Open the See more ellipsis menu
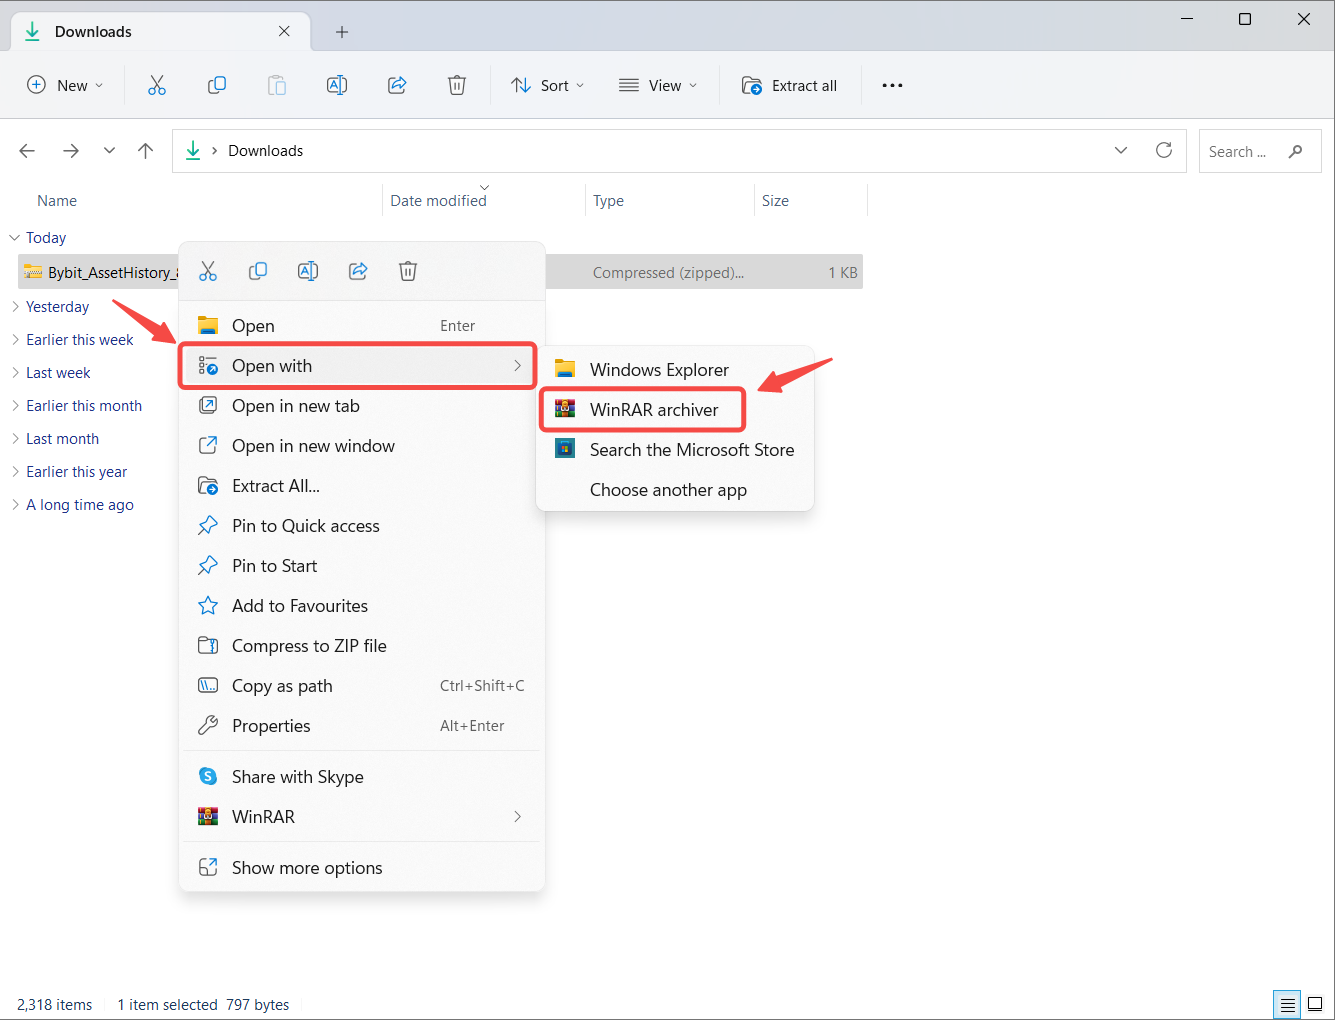The image size is (1335, 1020). (892, 86)
